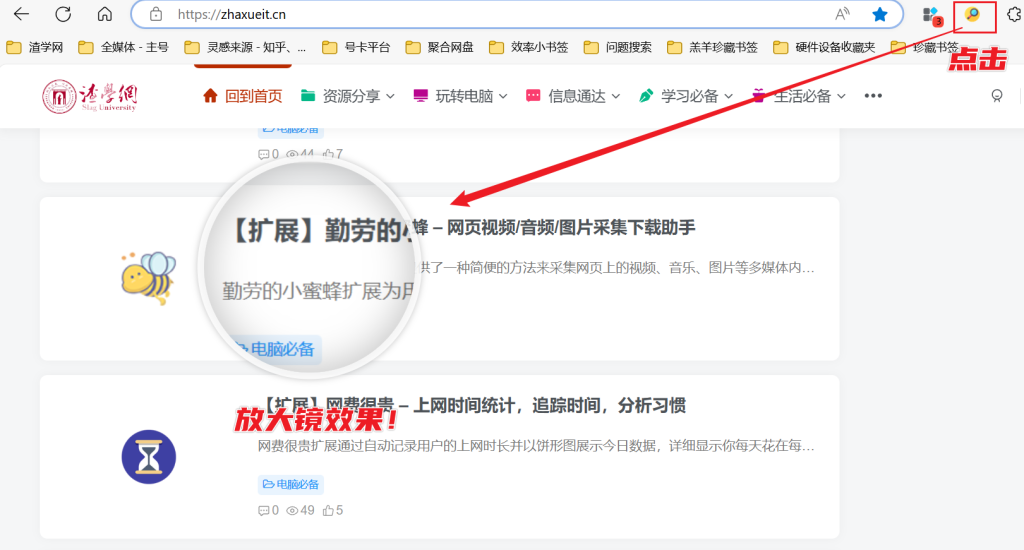1024x550 pixels.
Task: Click the bee extension thumbnail
Action: [149, 278]
